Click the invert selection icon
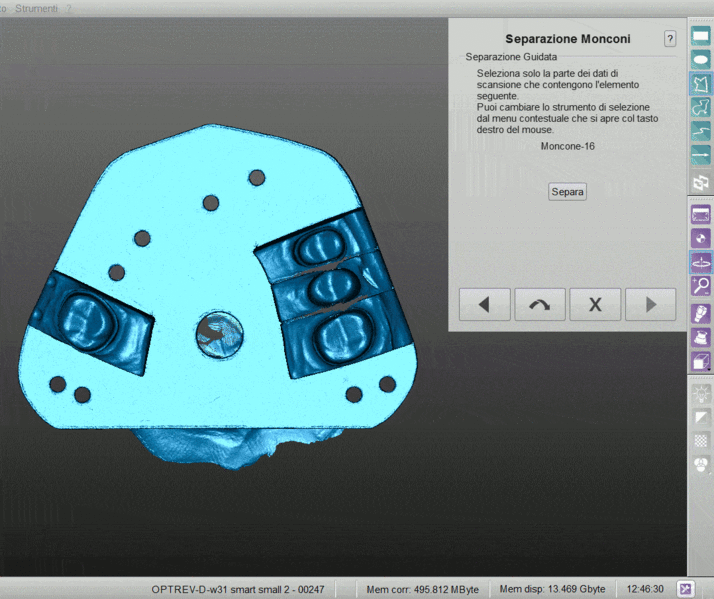714x599 pixels. click(701, 182)
